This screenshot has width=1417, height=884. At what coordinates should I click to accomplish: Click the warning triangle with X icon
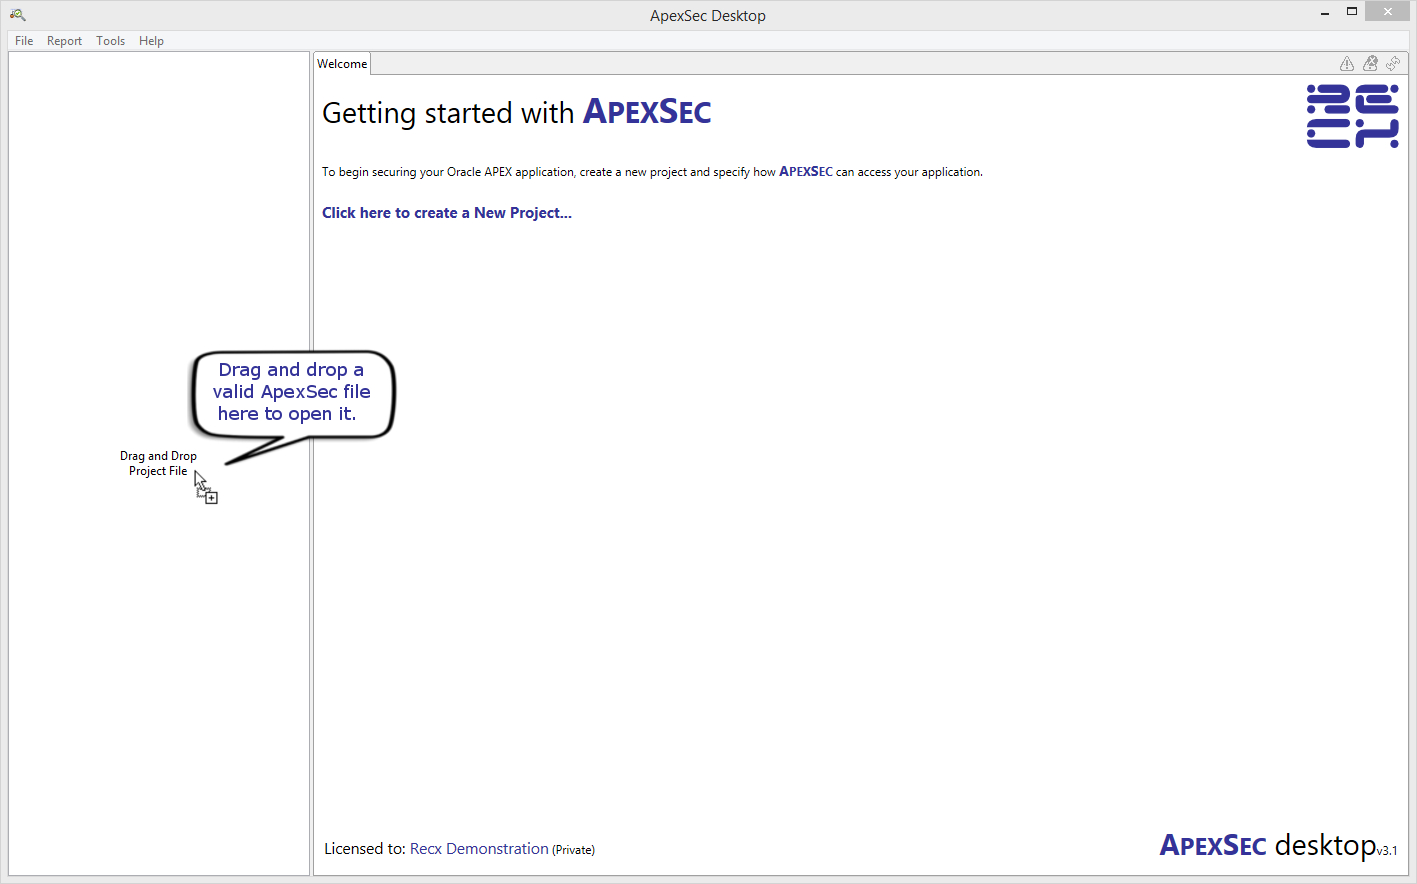click(1370, 64)
